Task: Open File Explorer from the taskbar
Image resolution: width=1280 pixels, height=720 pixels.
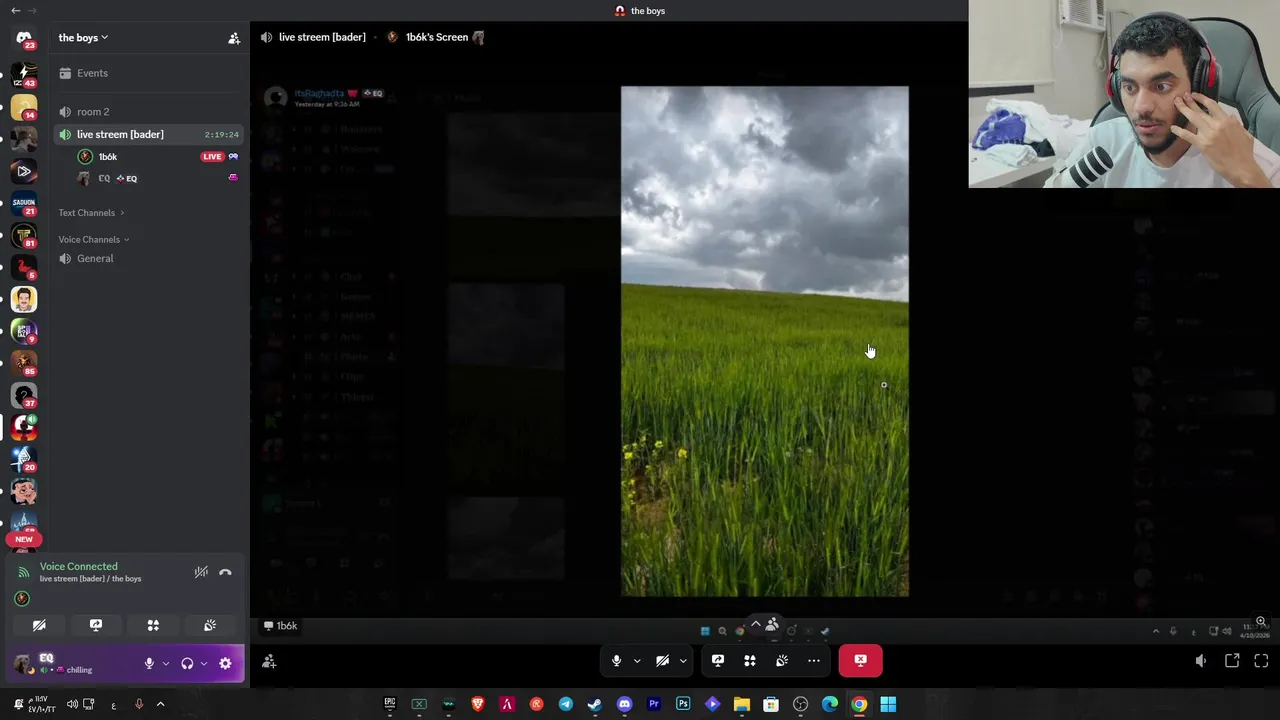Action: click(x=742, y=704)
